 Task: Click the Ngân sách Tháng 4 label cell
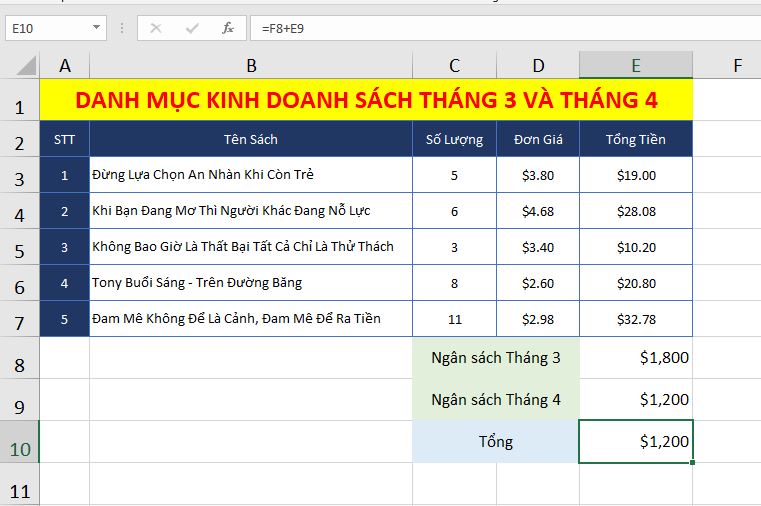pyautogui.click(x=496, y=400)
